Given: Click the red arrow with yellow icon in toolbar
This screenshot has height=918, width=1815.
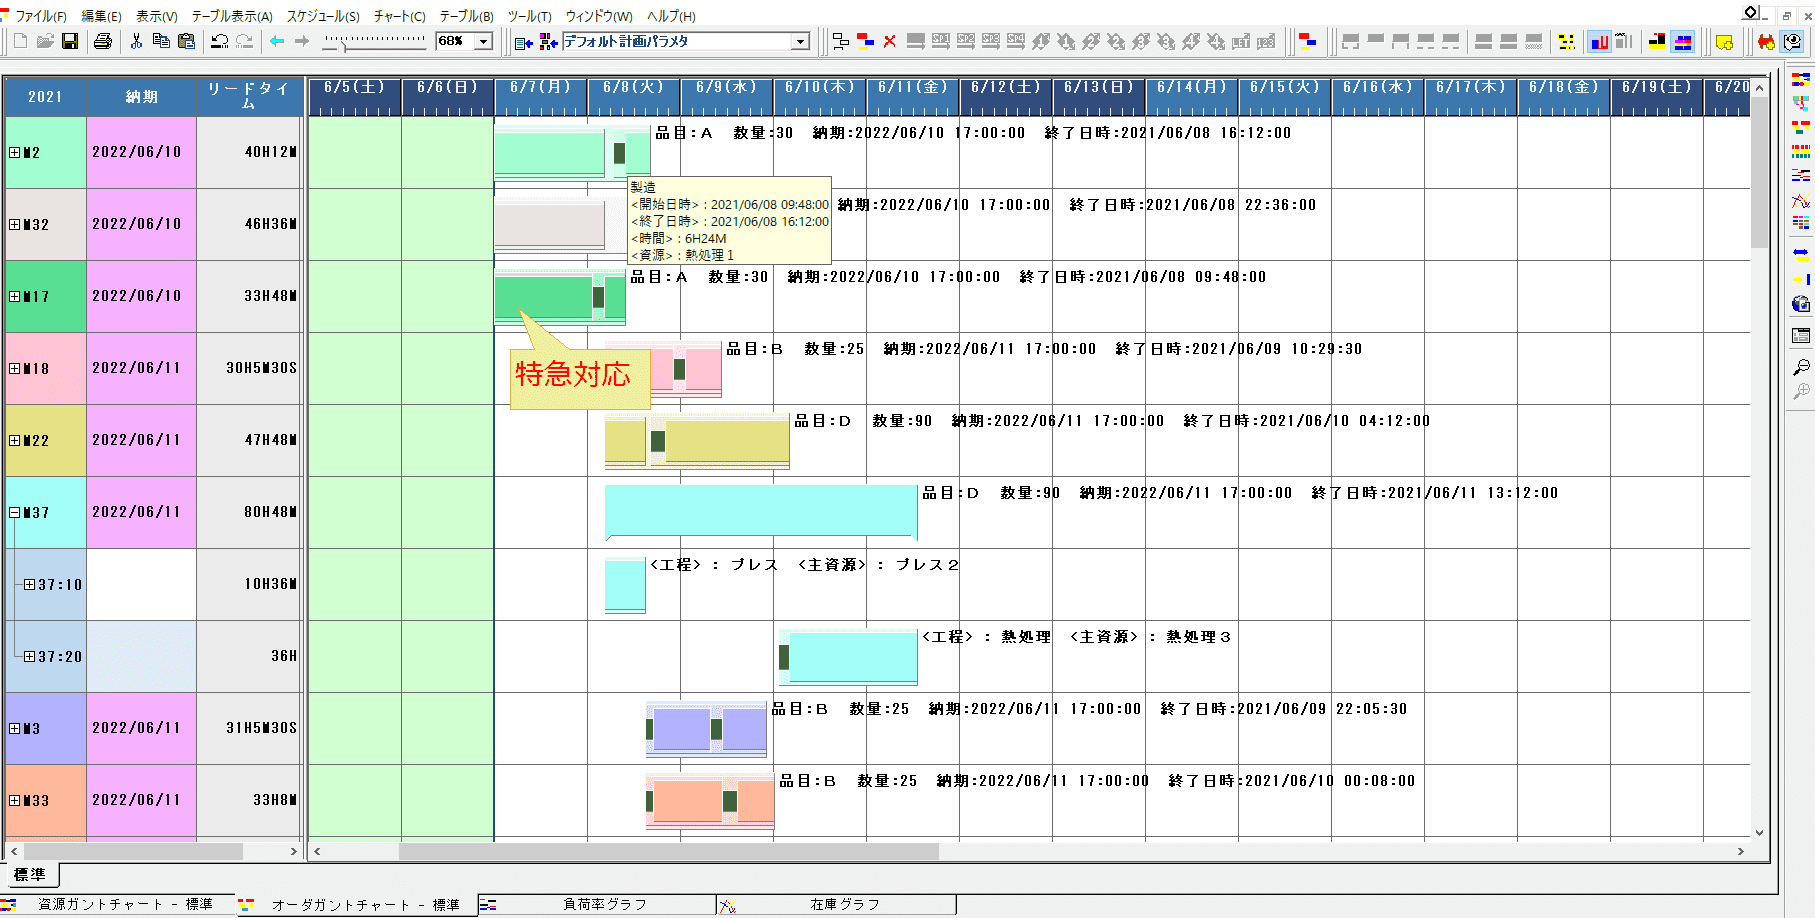Looking at the screenshot, I should pyautogui.click(x=1766, y=42).
